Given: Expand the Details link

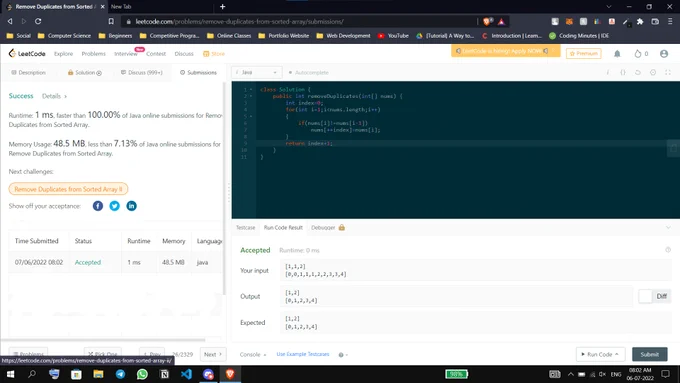Looking at the screenshot, I should tap(54, 96).
